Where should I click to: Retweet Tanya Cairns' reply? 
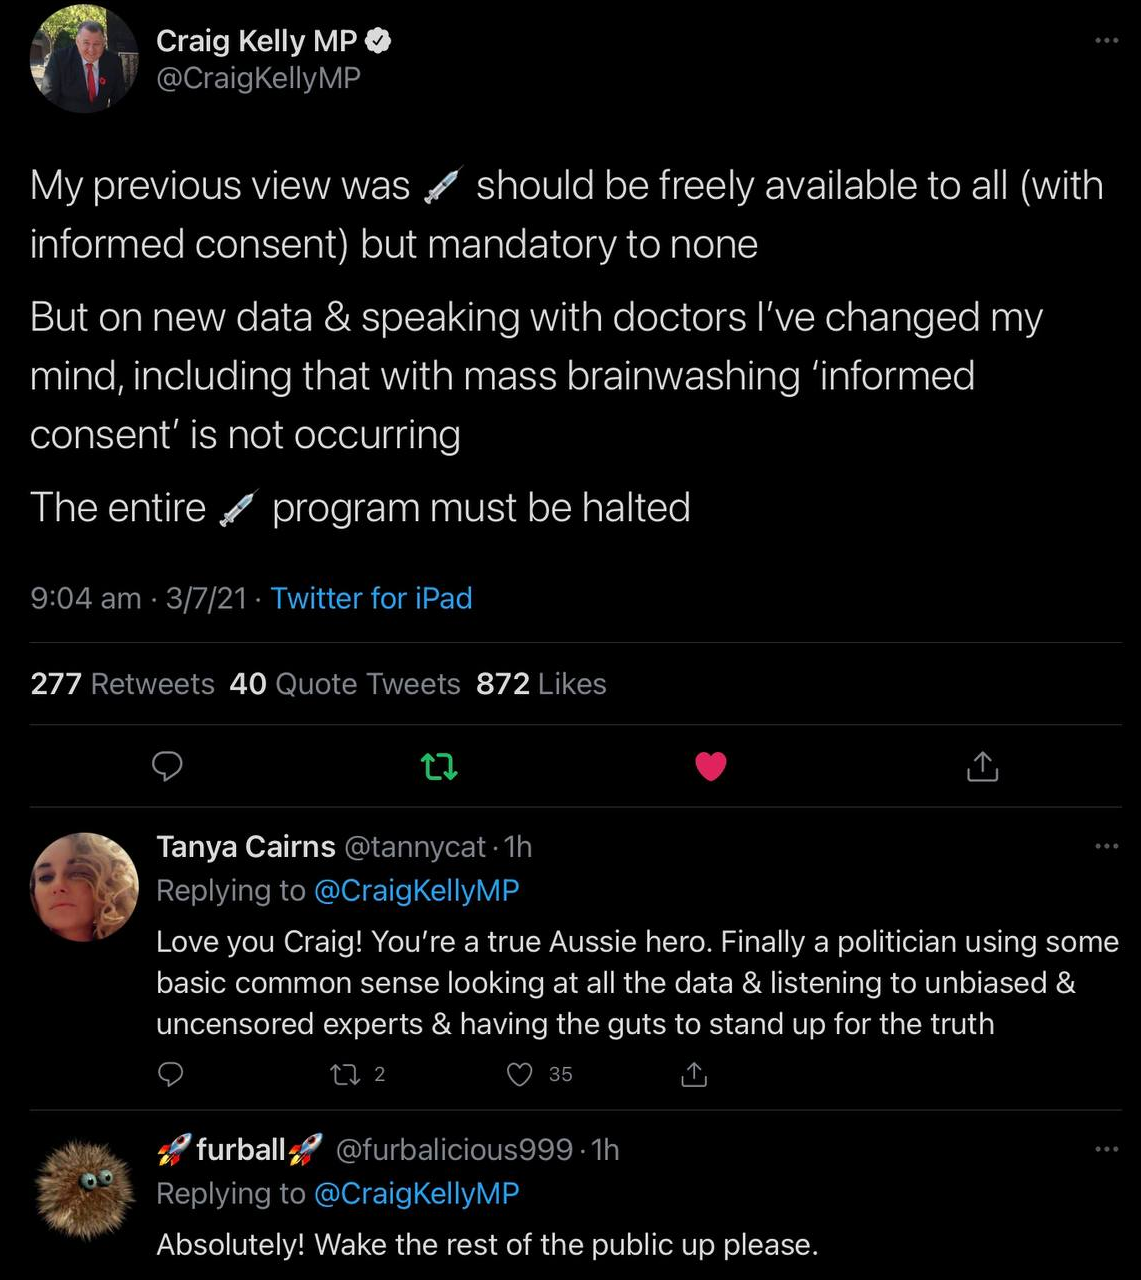[345, 1075]
